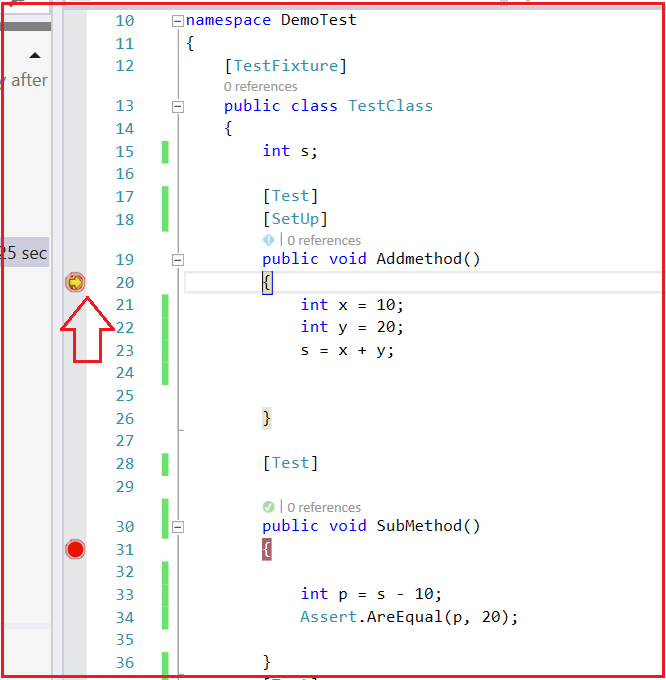Click the DemoTest namespace name
Screen dimensions: 666x680
click(319, 20)
